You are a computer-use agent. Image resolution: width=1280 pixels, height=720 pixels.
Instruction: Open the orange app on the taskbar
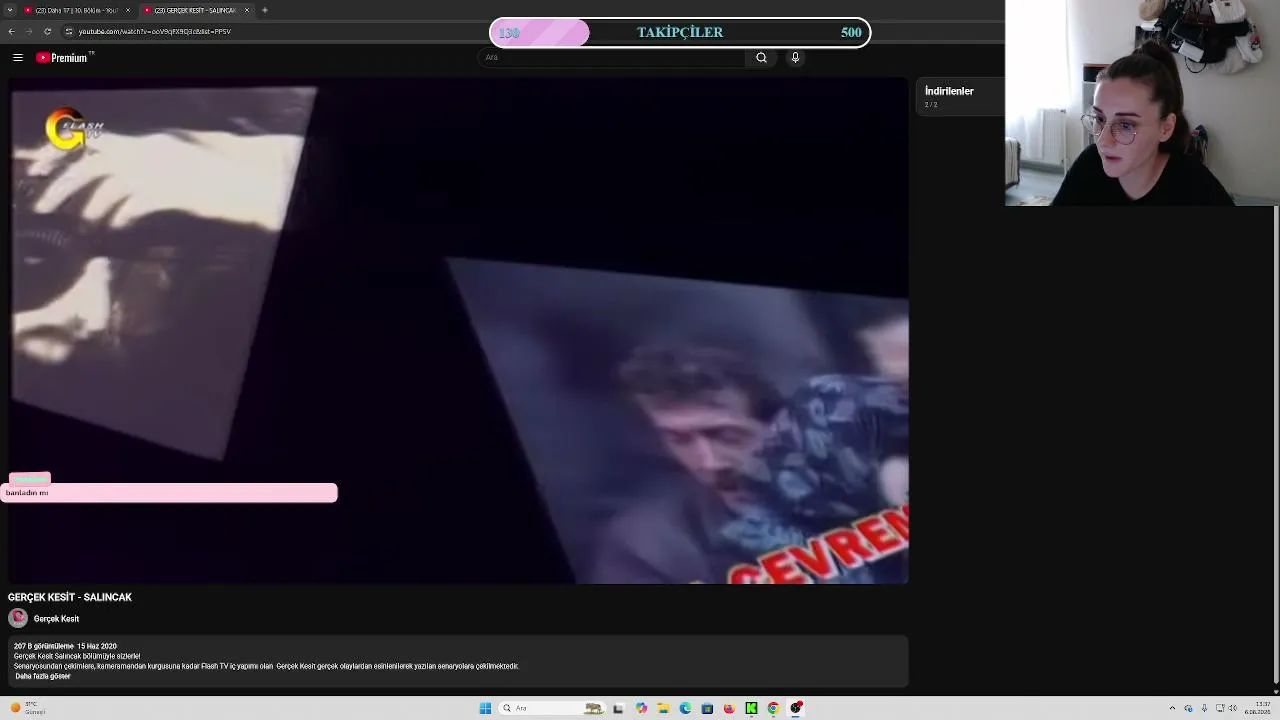729,708
